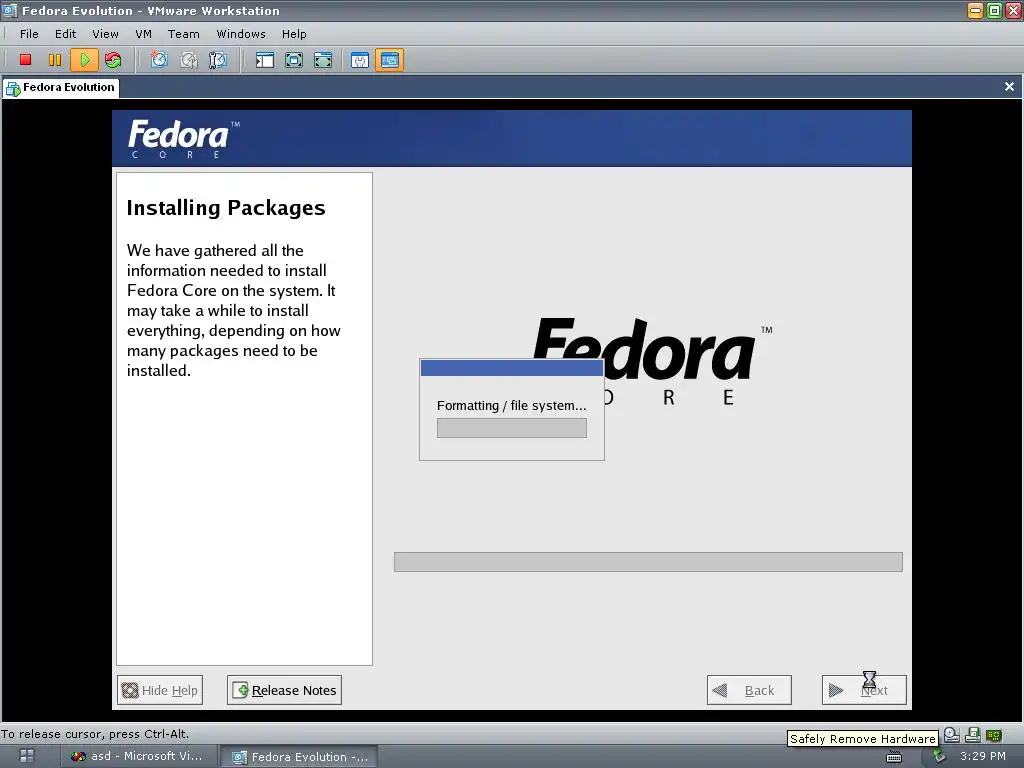Screen dimensions: 1024x768
Task: Click the Console view highlighted icon
Action: [389, 60]
